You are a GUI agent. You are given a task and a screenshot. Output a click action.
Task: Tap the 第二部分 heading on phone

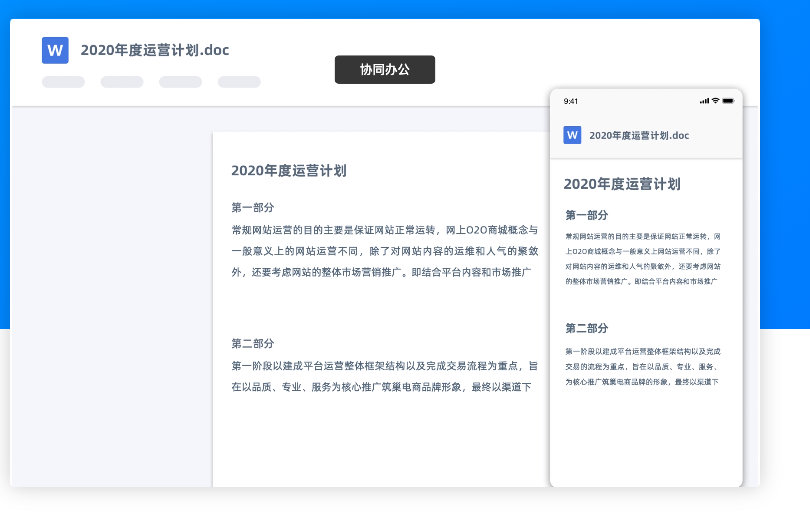pyautogui.click(x=587, y=328)
